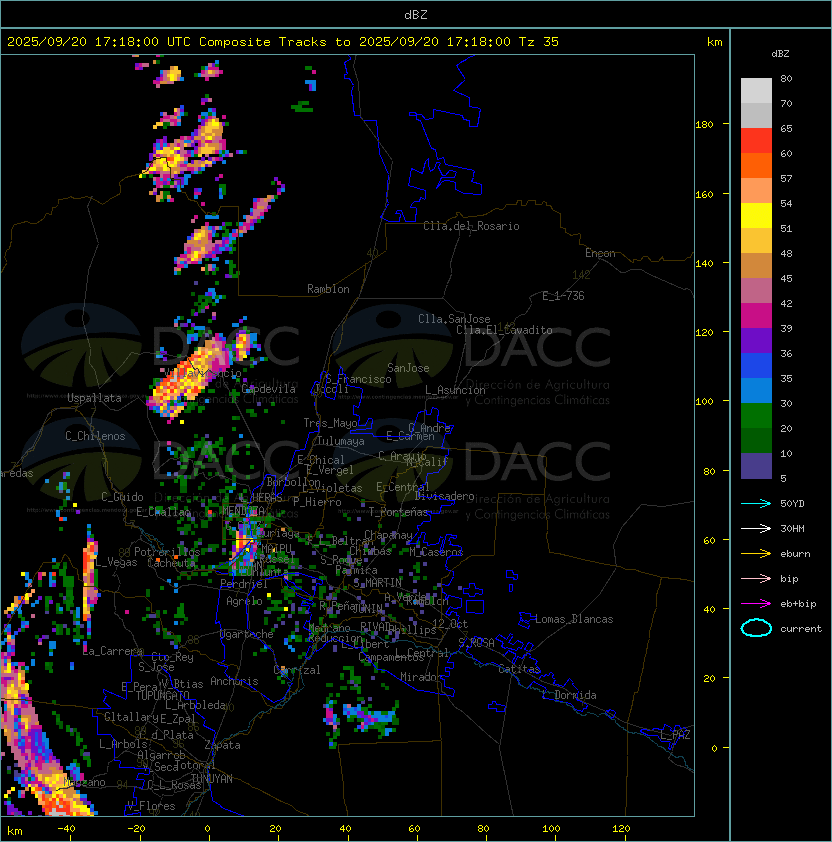This screenshot has height=842, width=832.
Task: Click the 'TUNUYAN' place label
Action: pyautogui.click(x=212, y=779)
